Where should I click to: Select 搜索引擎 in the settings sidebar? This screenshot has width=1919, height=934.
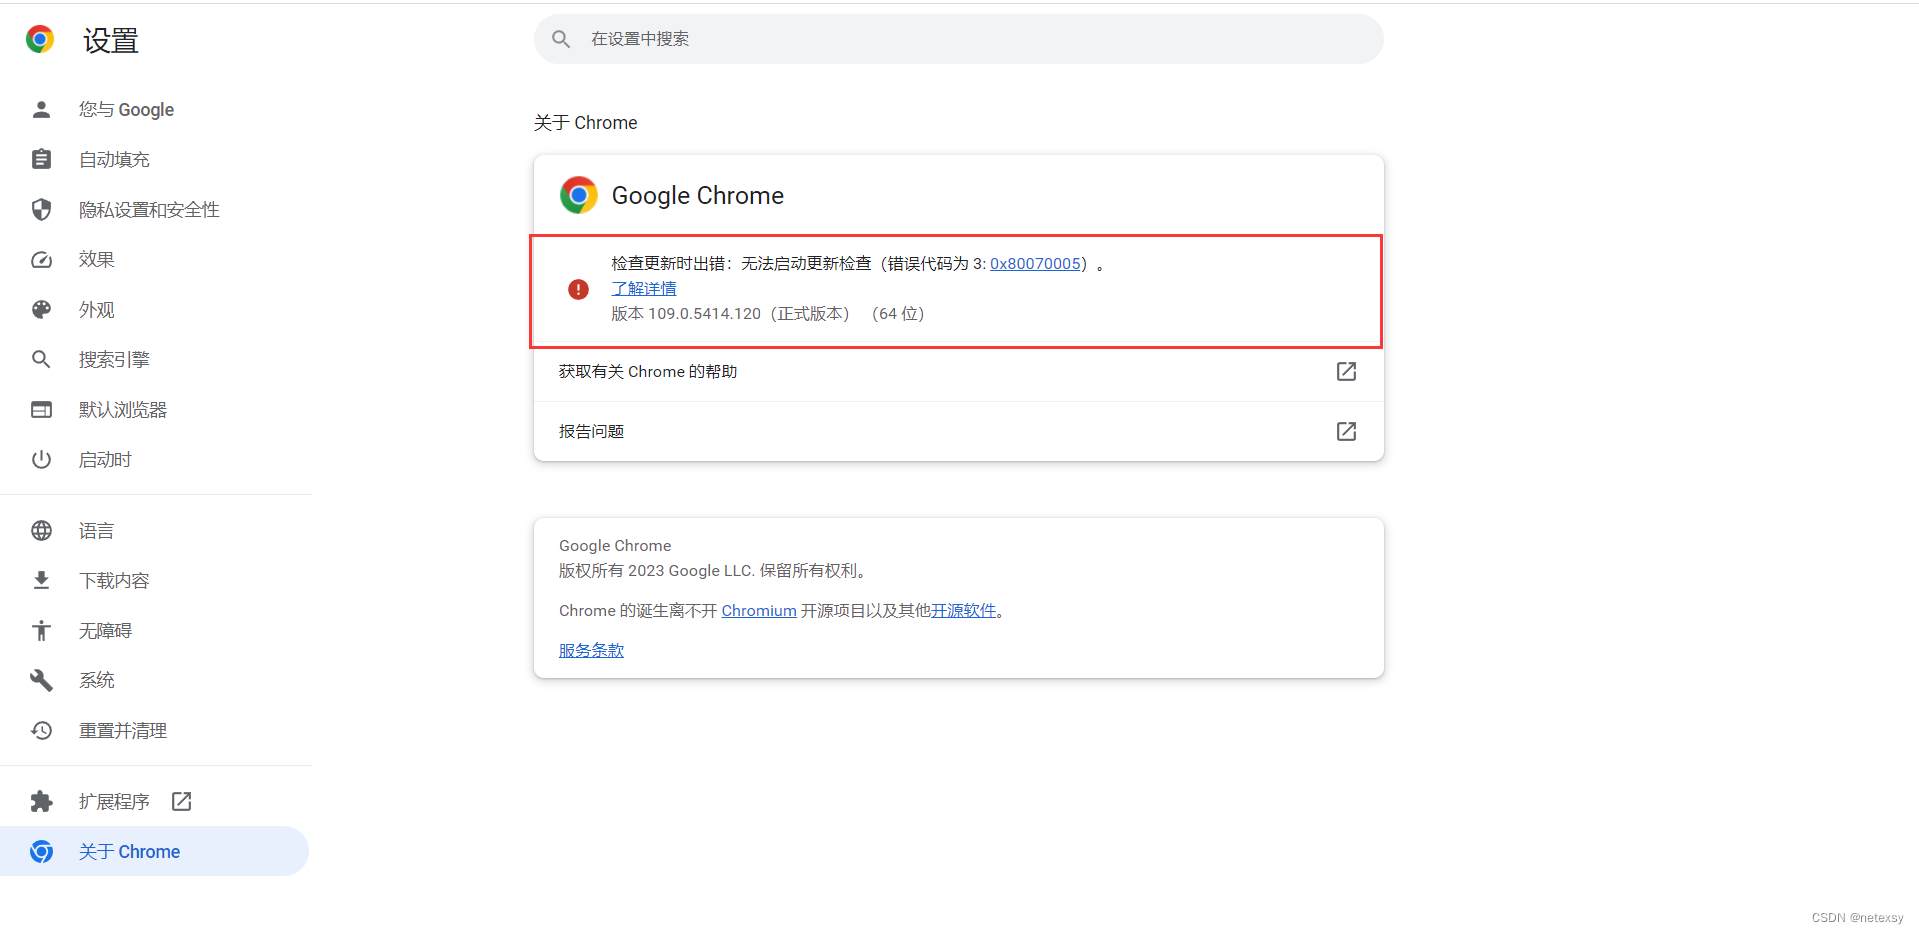(114, 360)
